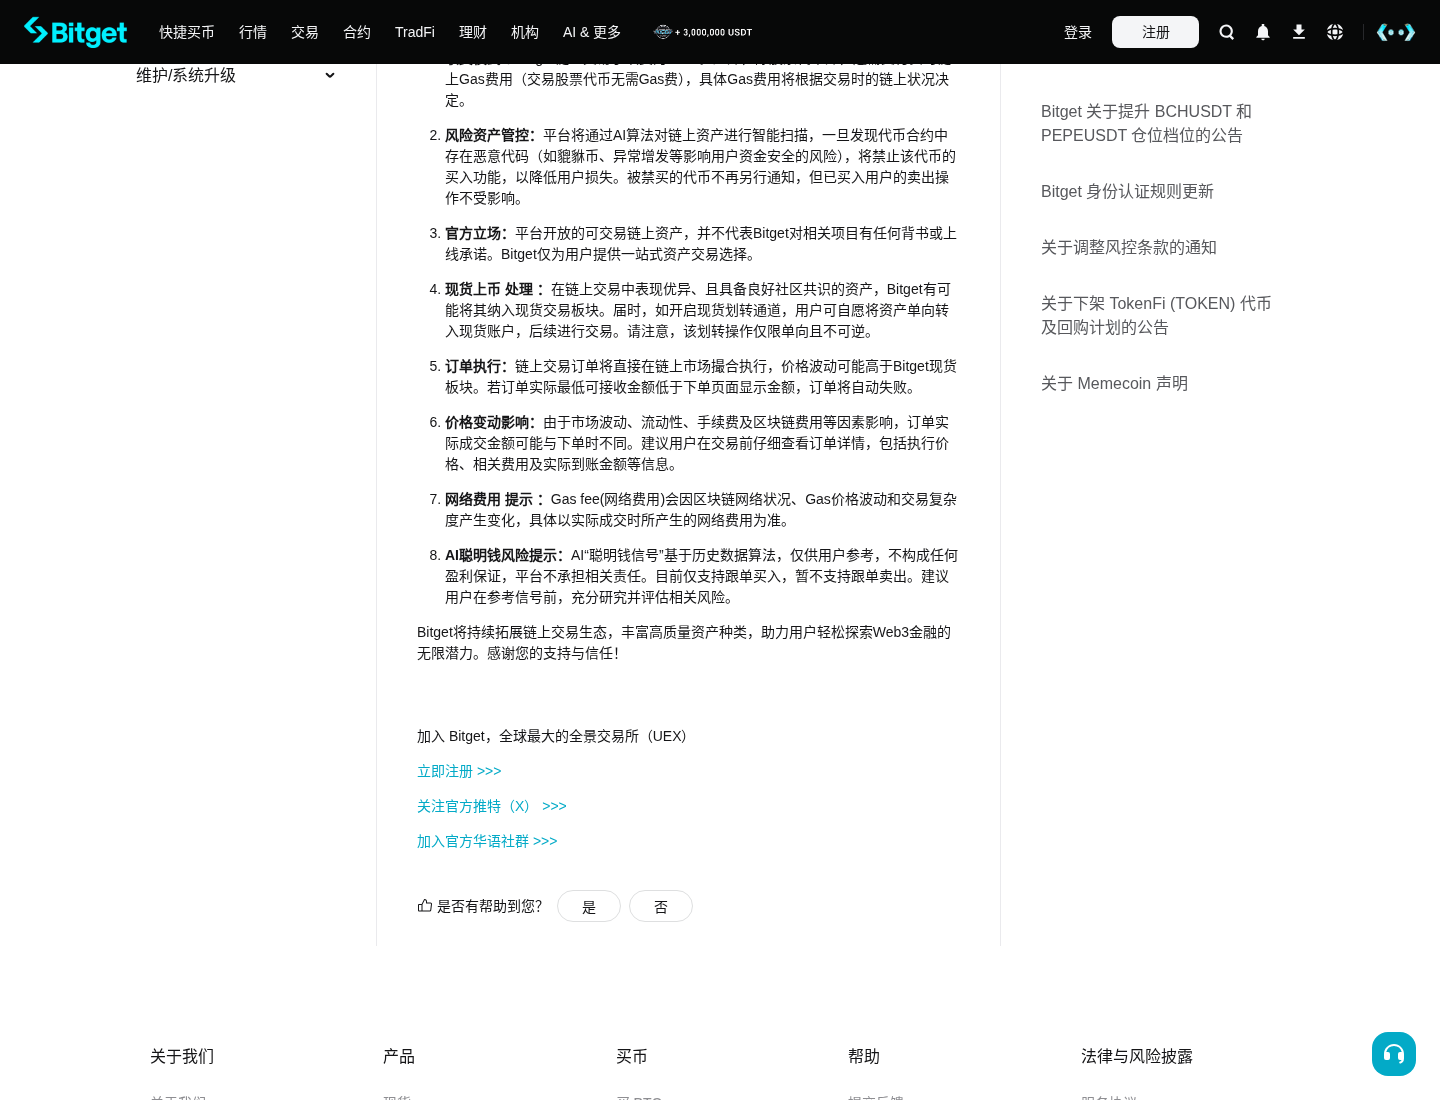Click the 风险资产管控 bold heading
This screenshot has height=1100, width=1440.
[491, 135]
